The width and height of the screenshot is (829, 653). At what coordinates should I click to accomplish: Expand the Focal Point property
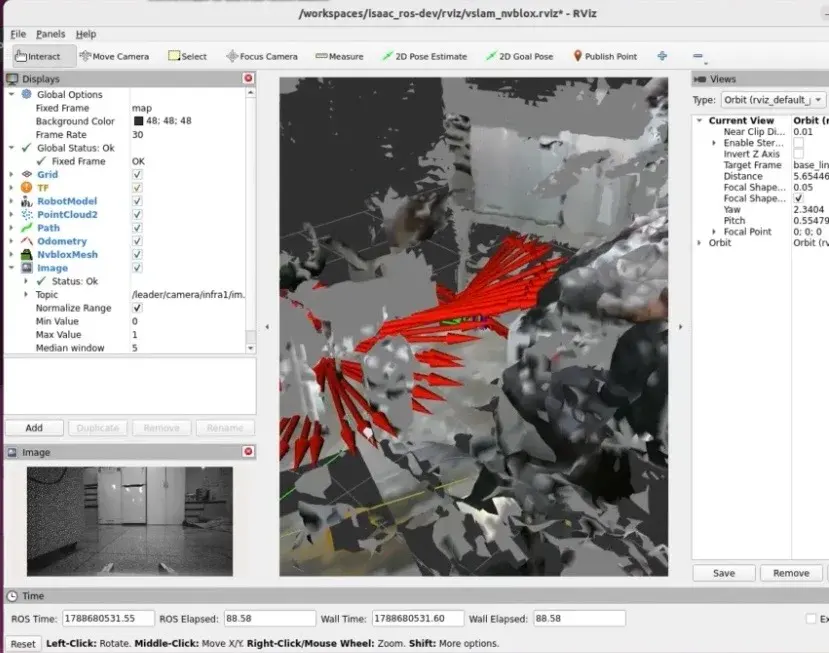[x=714, y=232]
